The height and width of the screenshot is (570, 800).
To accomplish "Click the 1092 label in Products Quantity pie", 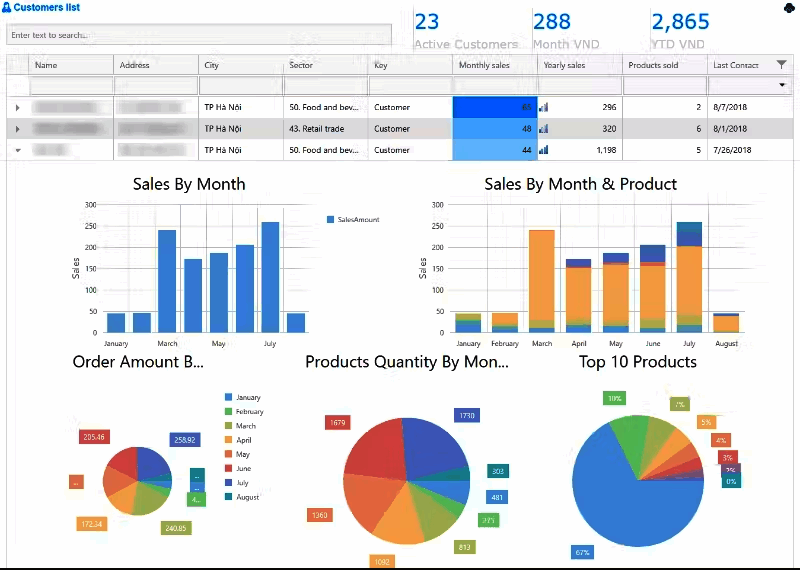I will pos(382,561).
